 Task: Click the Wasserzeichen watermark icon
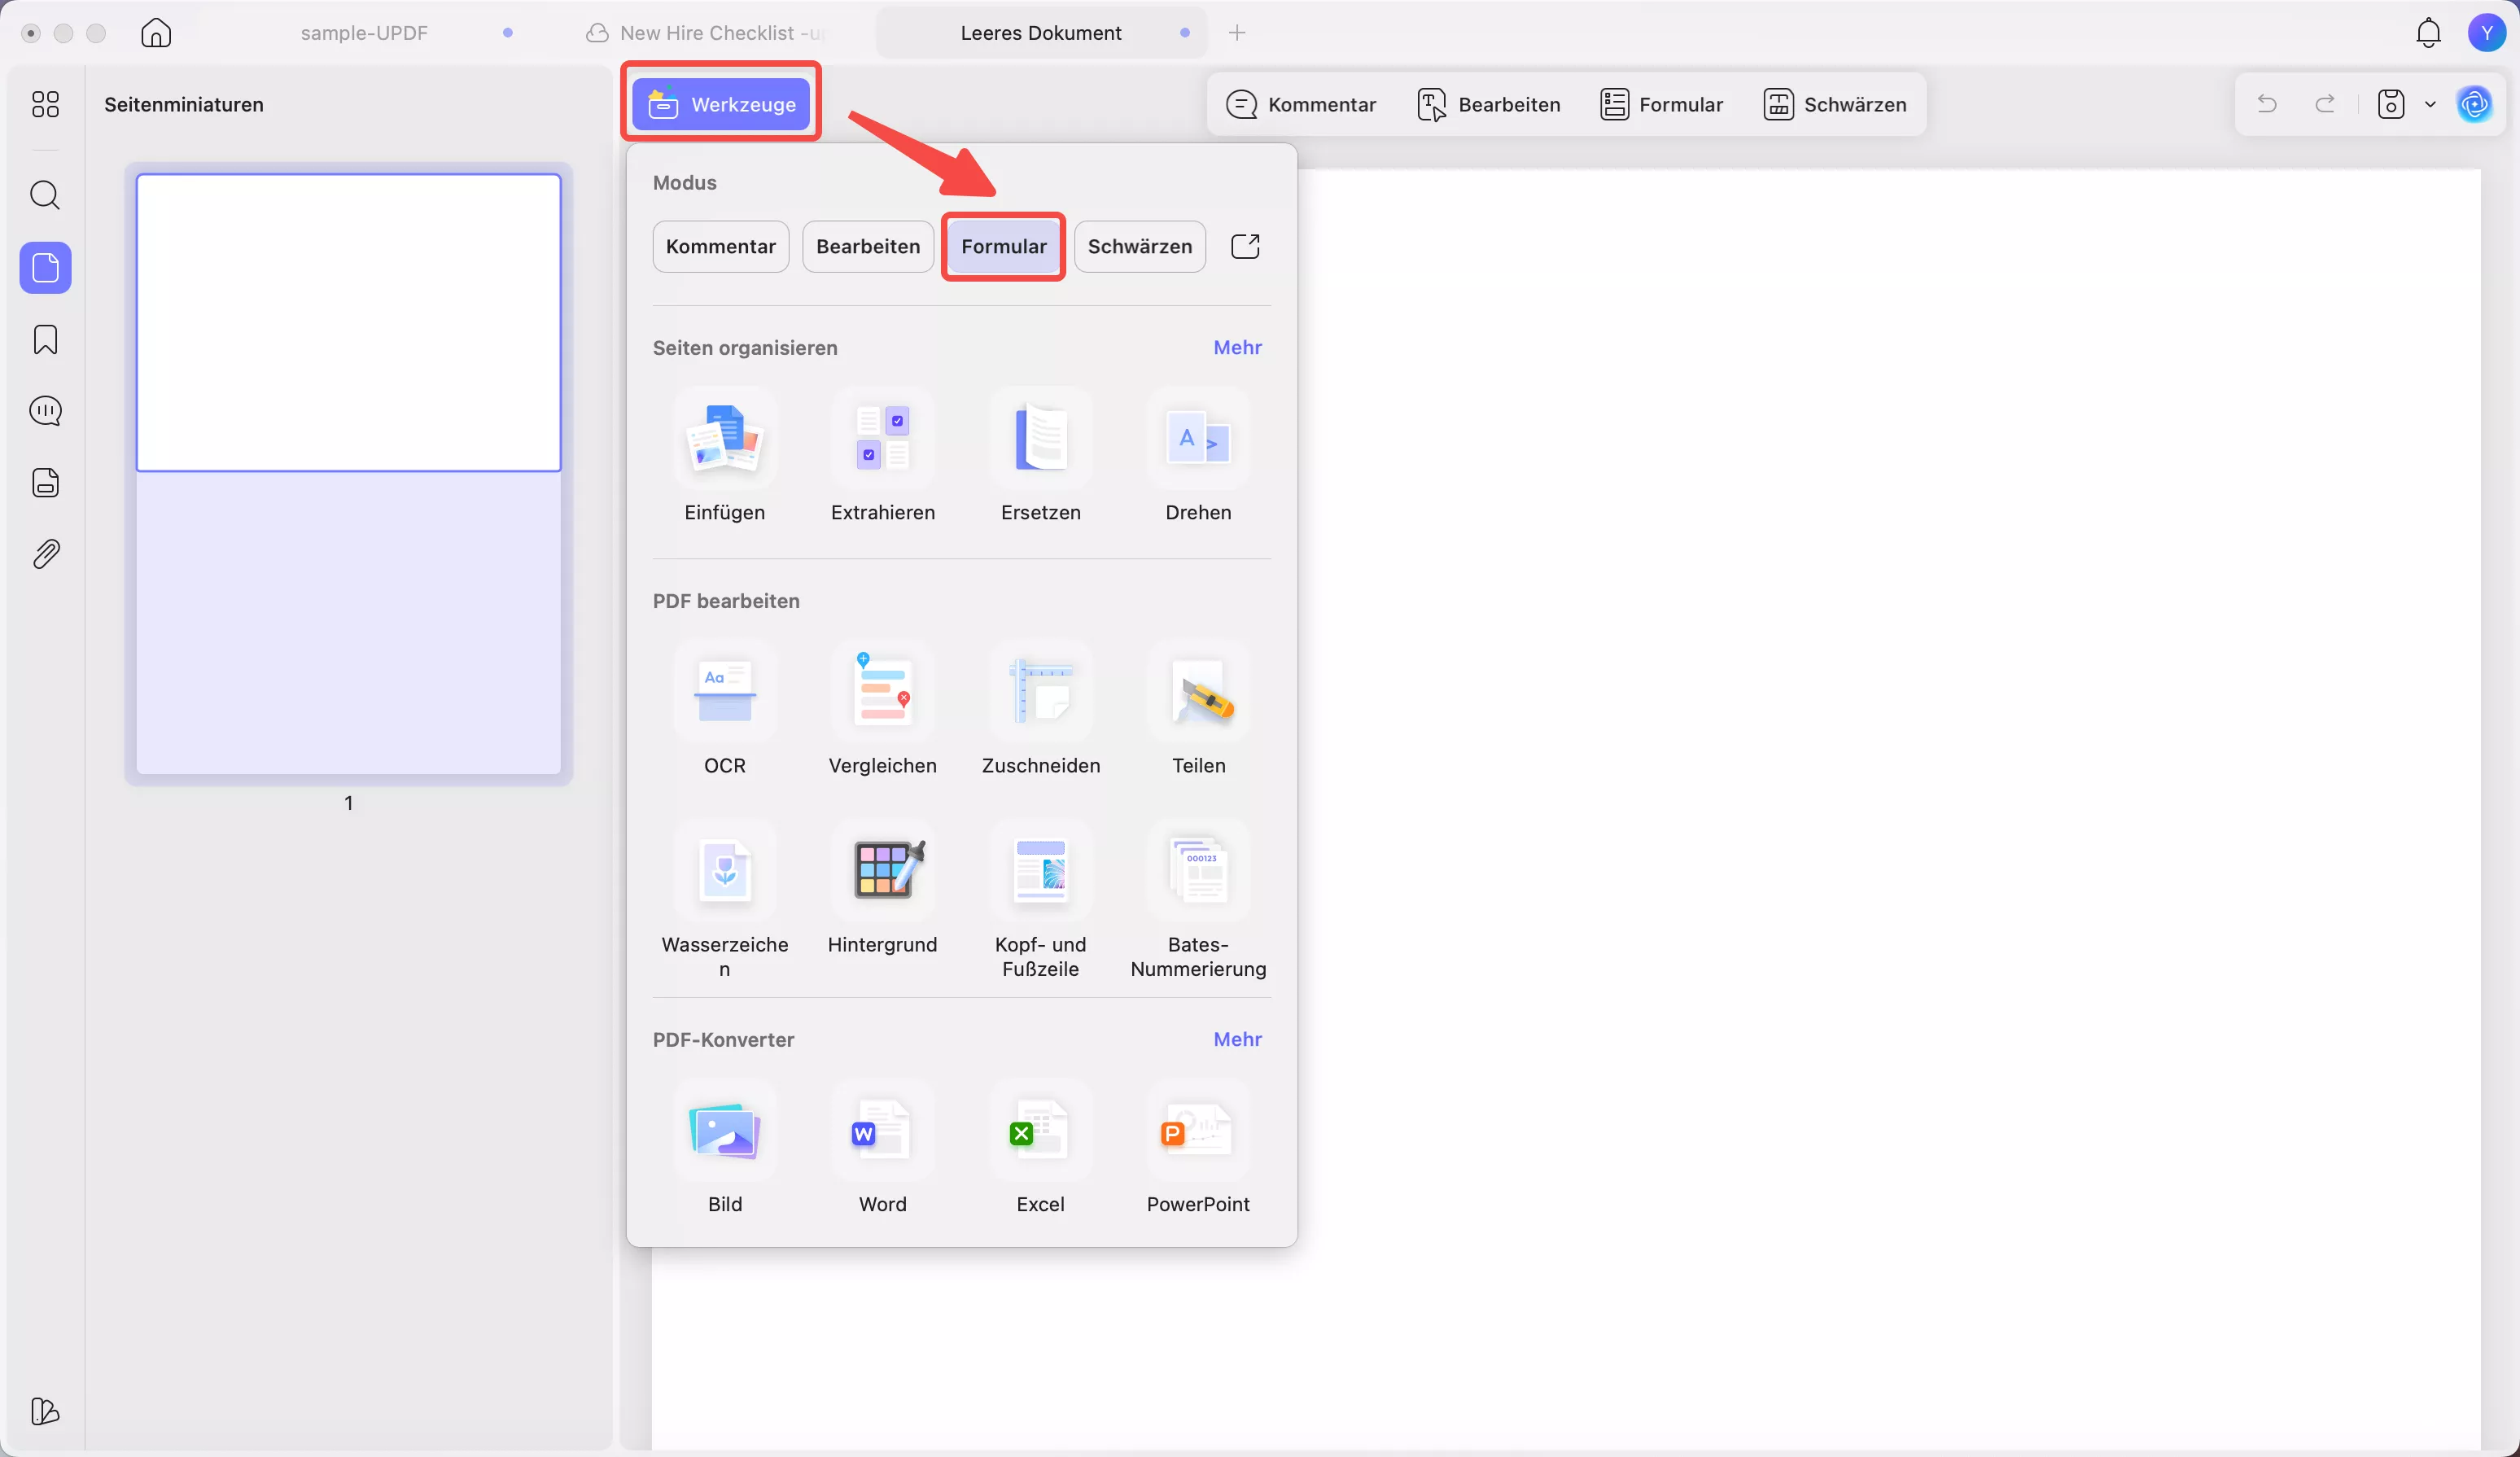pyautogui.click(x=724, y=872)
